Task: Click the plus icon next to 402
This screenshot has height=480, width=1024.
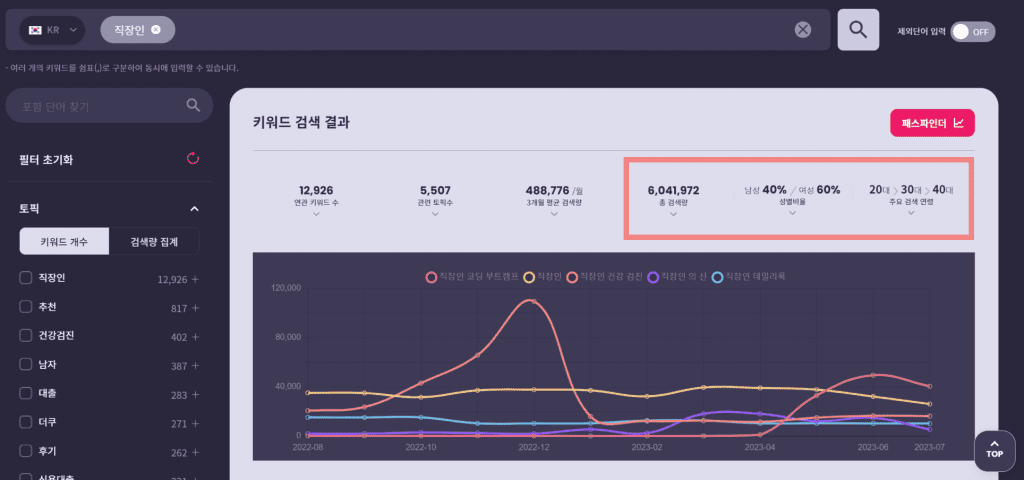Action: [x=195, y=337]
